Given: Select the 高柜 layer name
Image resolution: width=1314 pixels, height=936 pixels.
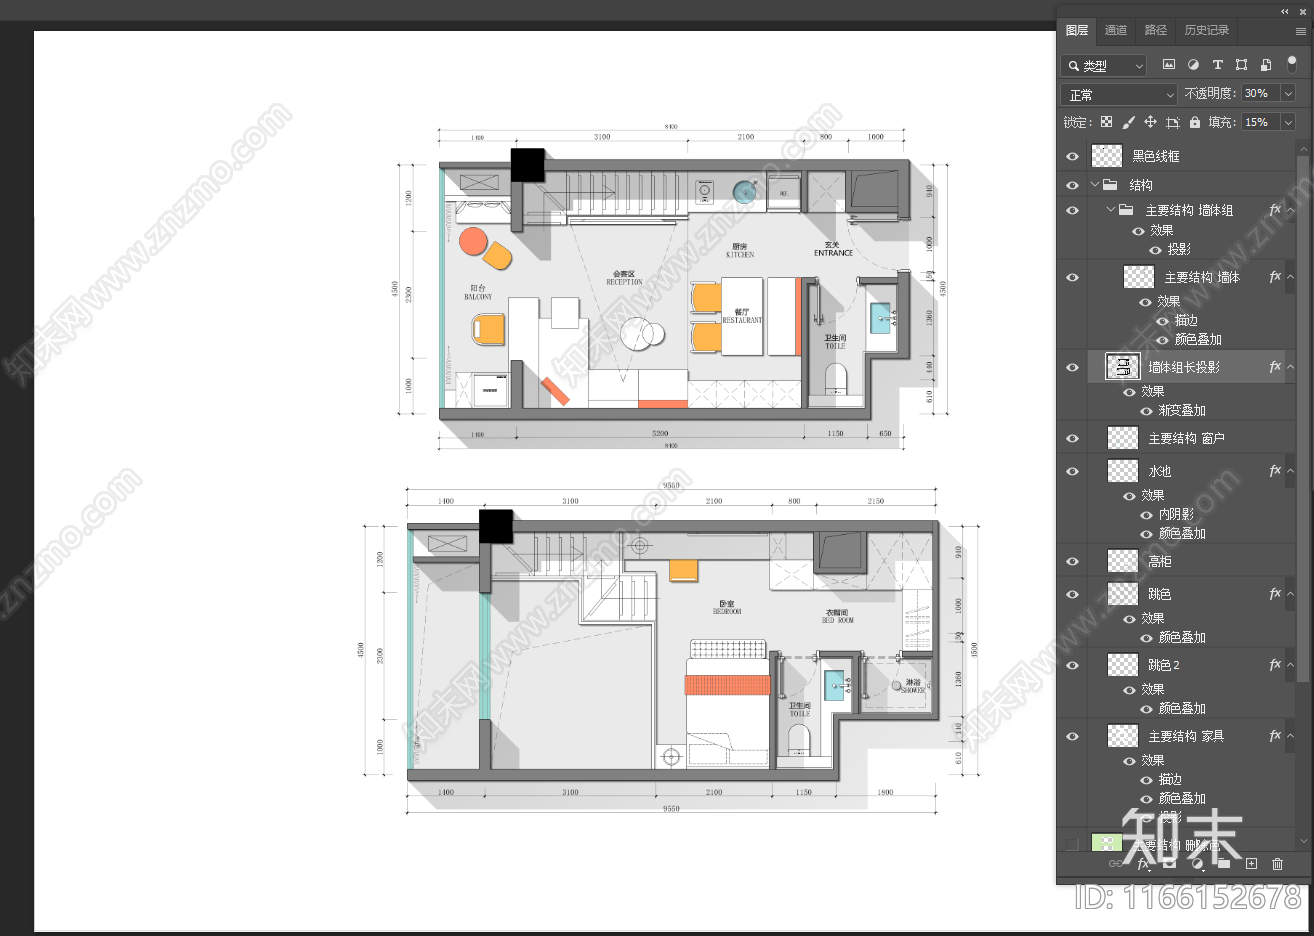Looking at the screenshot, I should [x=1160, y=562].
